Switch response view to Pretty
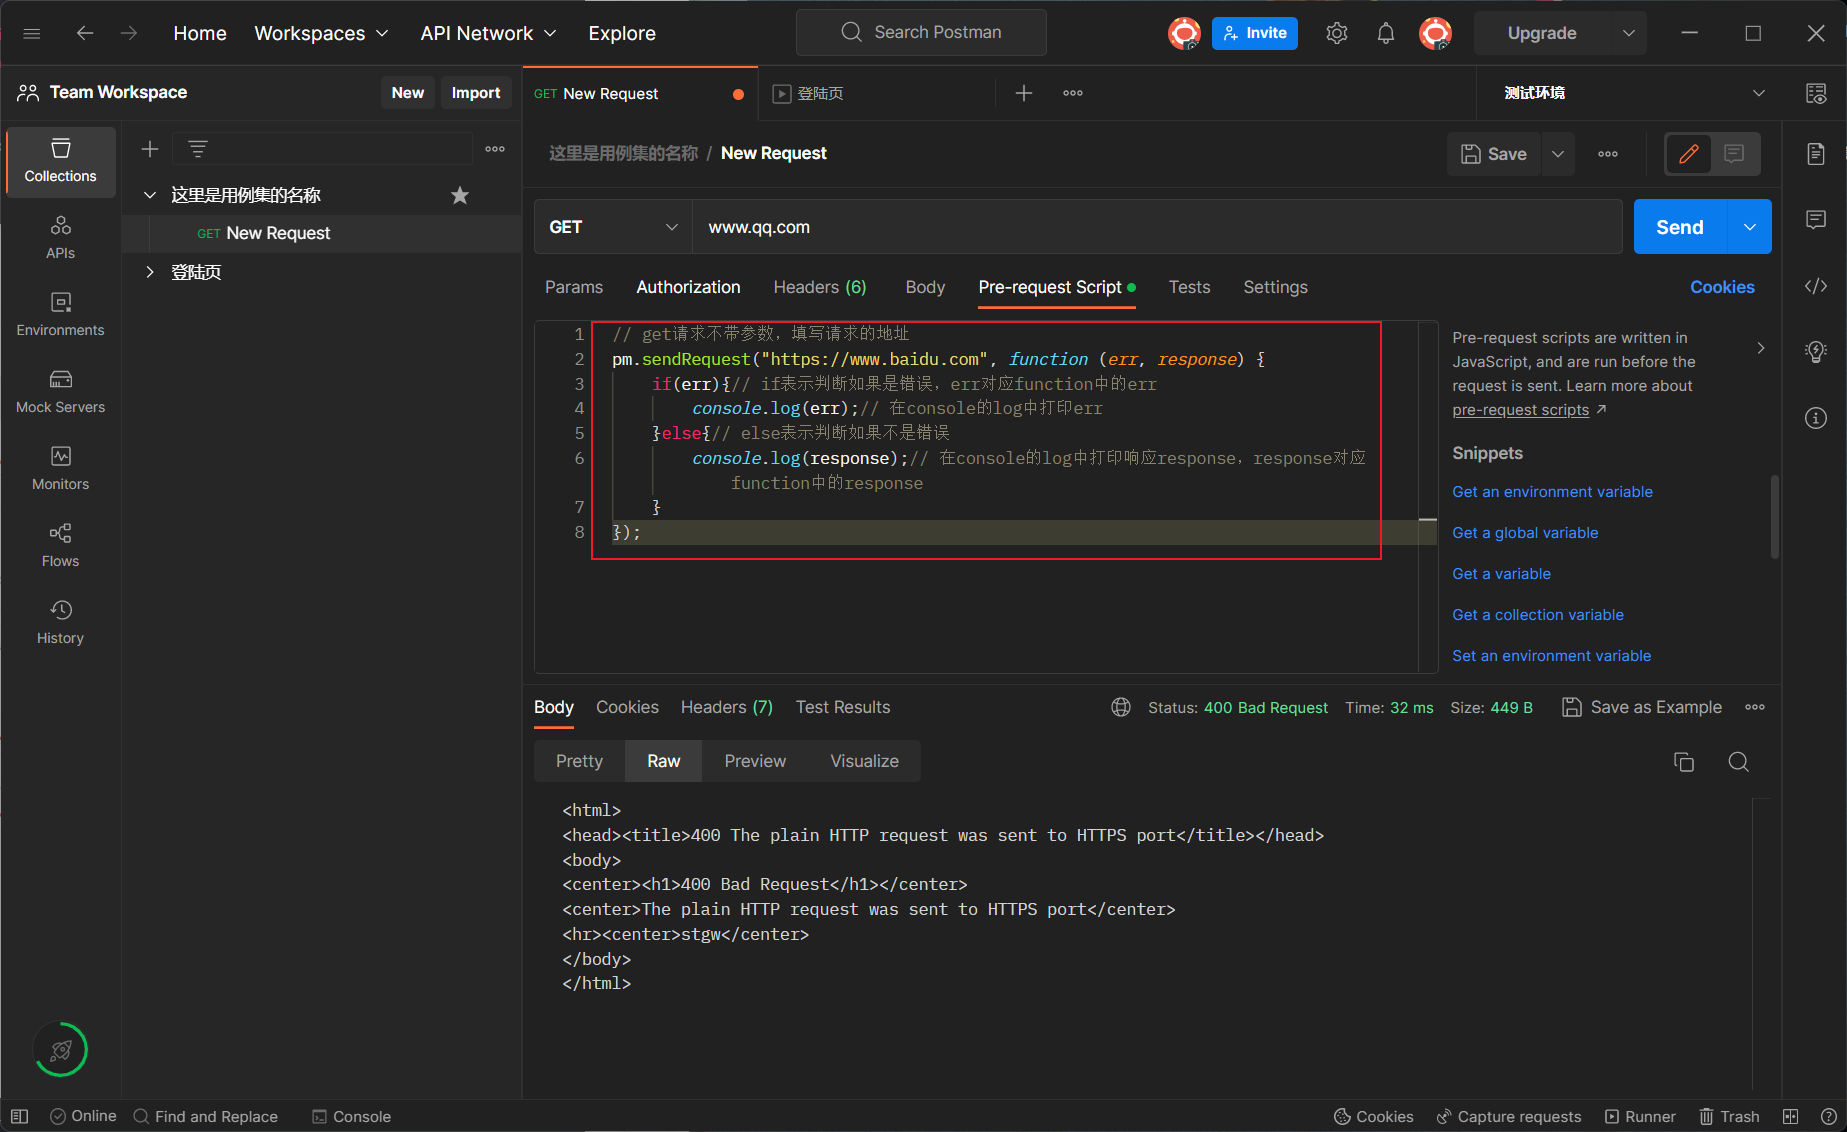 [x=579, y=761]
